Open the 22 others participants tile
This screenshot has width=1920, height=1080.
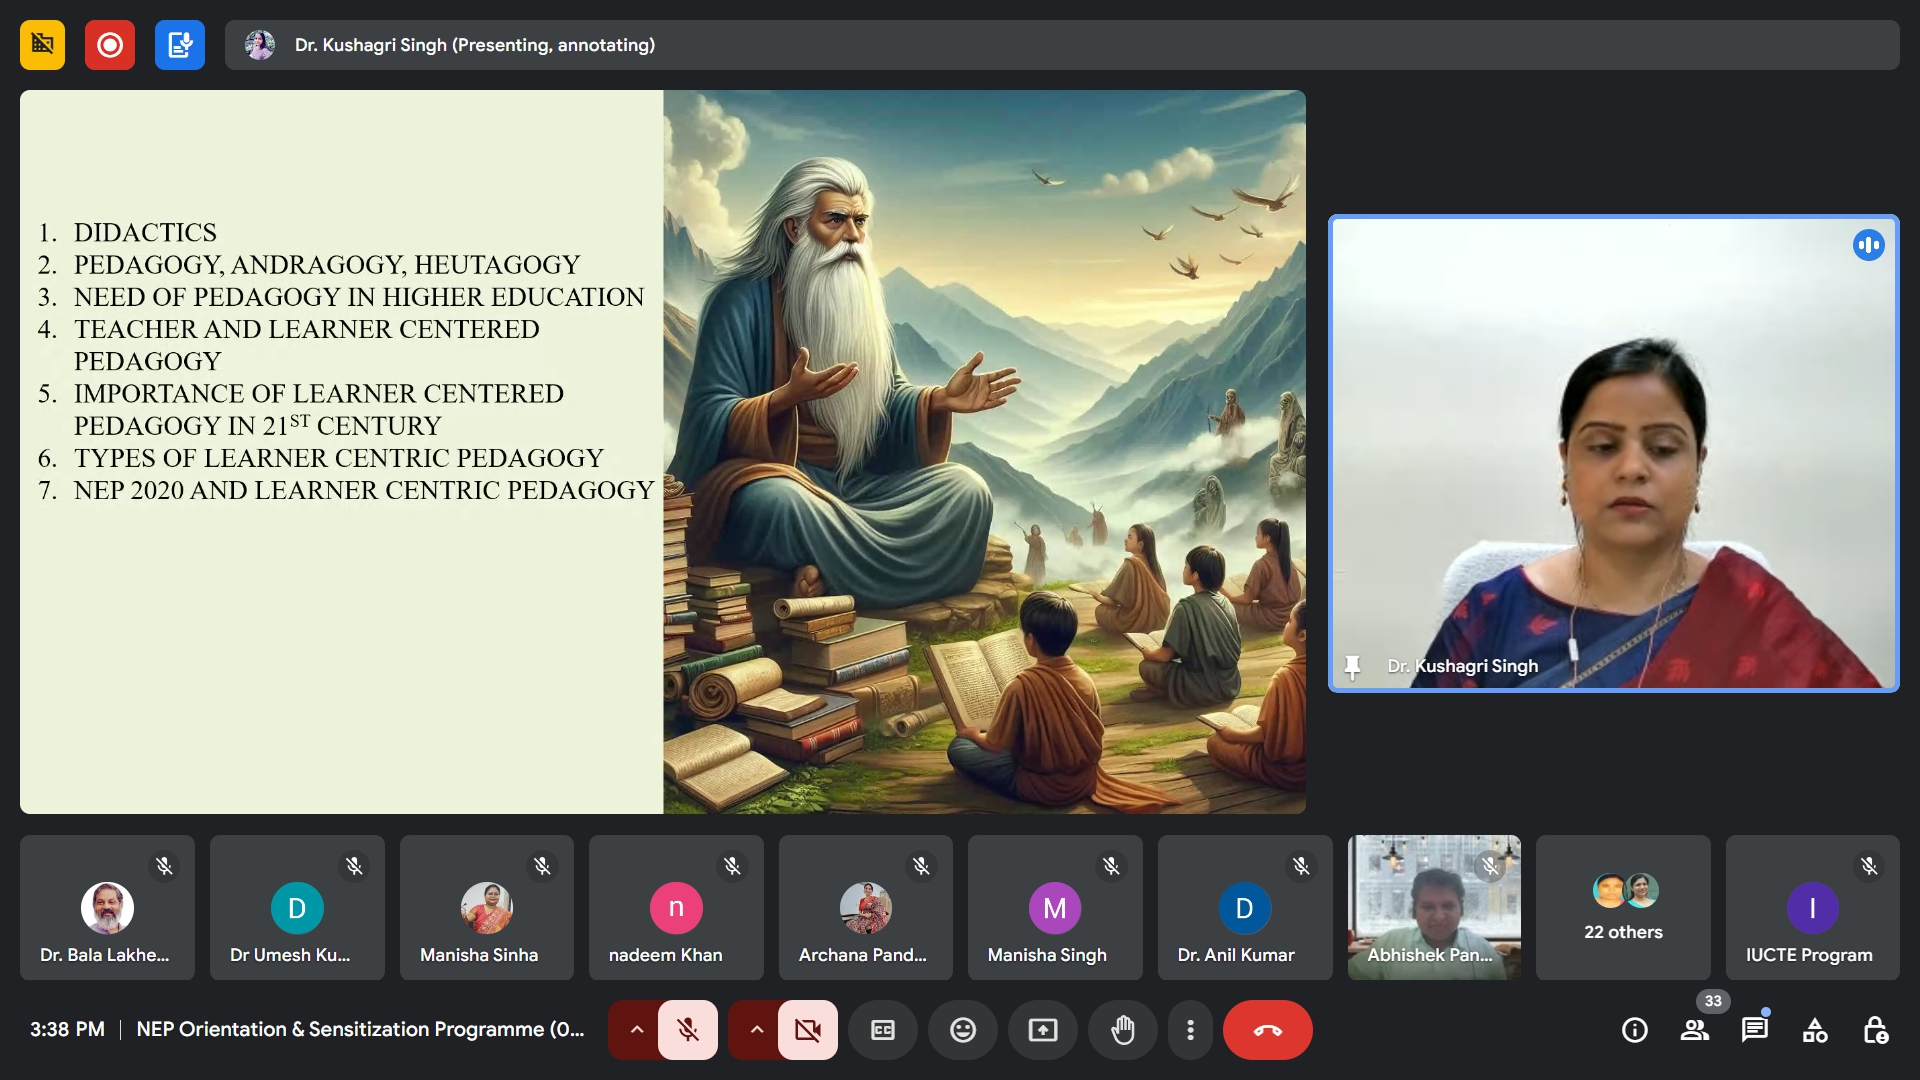[x=1623, y=908]
